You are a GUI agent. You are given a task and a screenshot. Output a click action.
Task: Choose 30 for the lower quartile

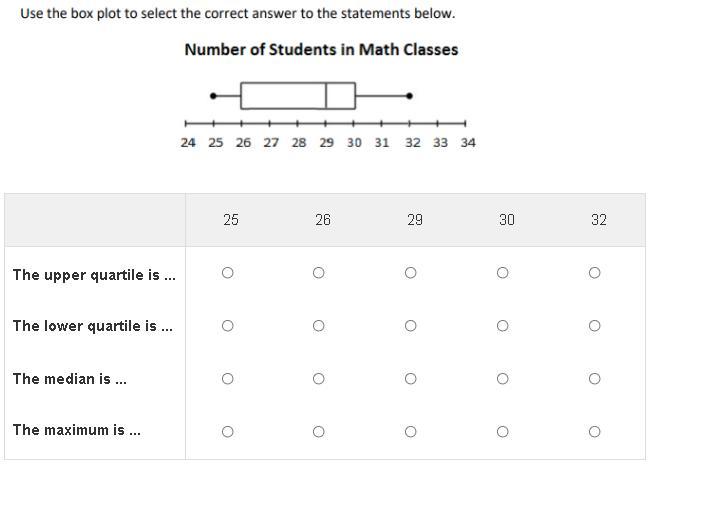click(x=503, y=326)
